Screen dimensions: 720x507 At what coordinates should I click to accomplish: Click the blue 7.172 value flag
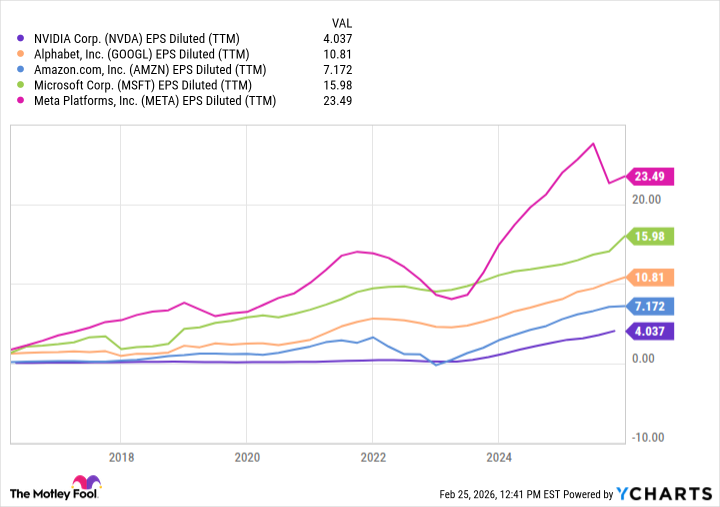click(x=652, y=306)
